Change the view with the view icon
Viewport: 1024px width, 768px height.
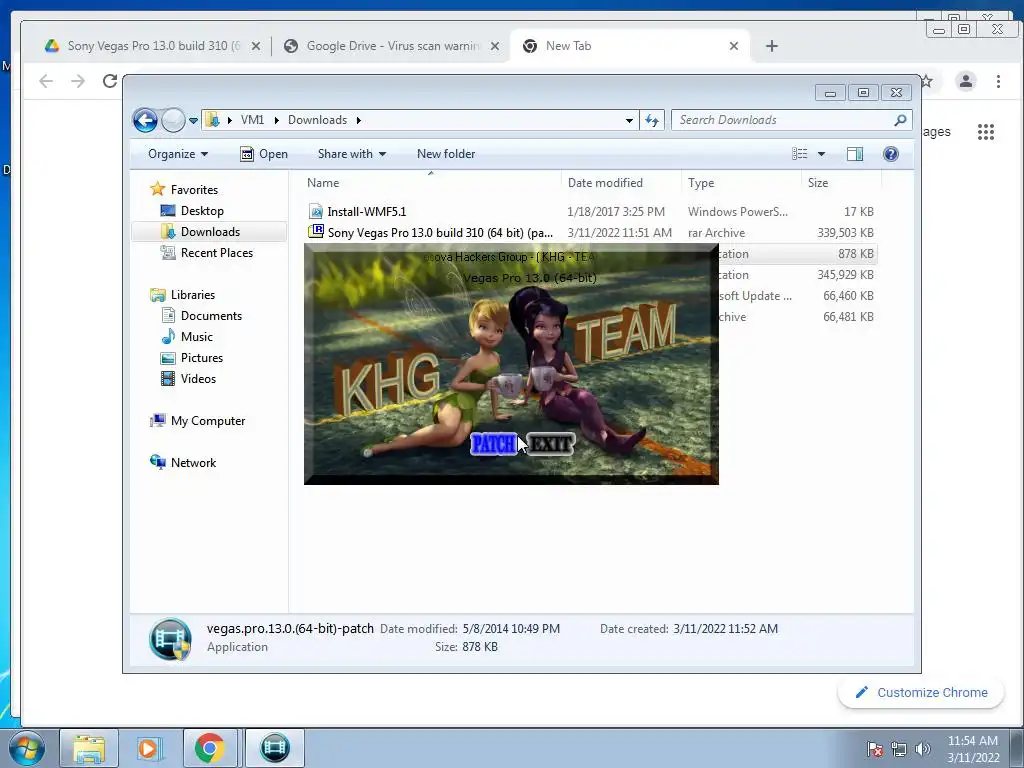(x=799, y=154)
